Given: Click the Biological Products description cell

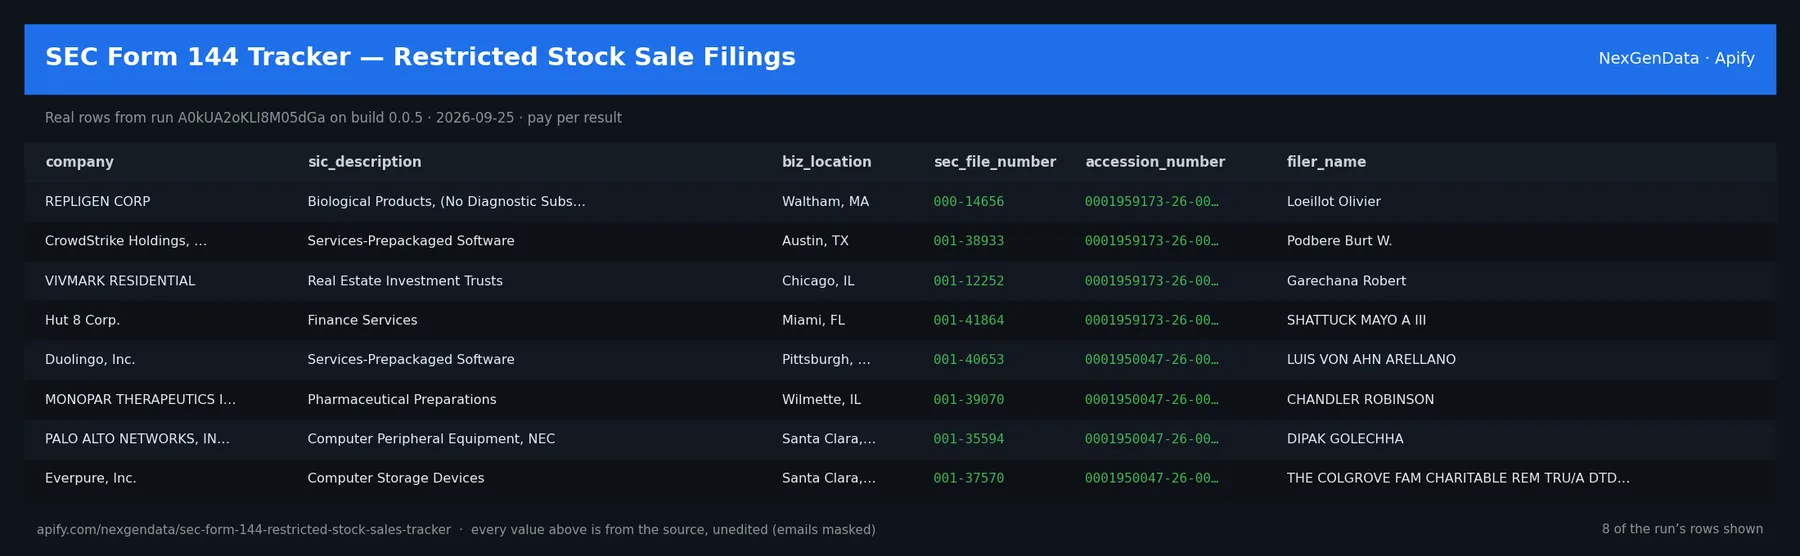Looking at the screenshot, I should coord(446,202).
